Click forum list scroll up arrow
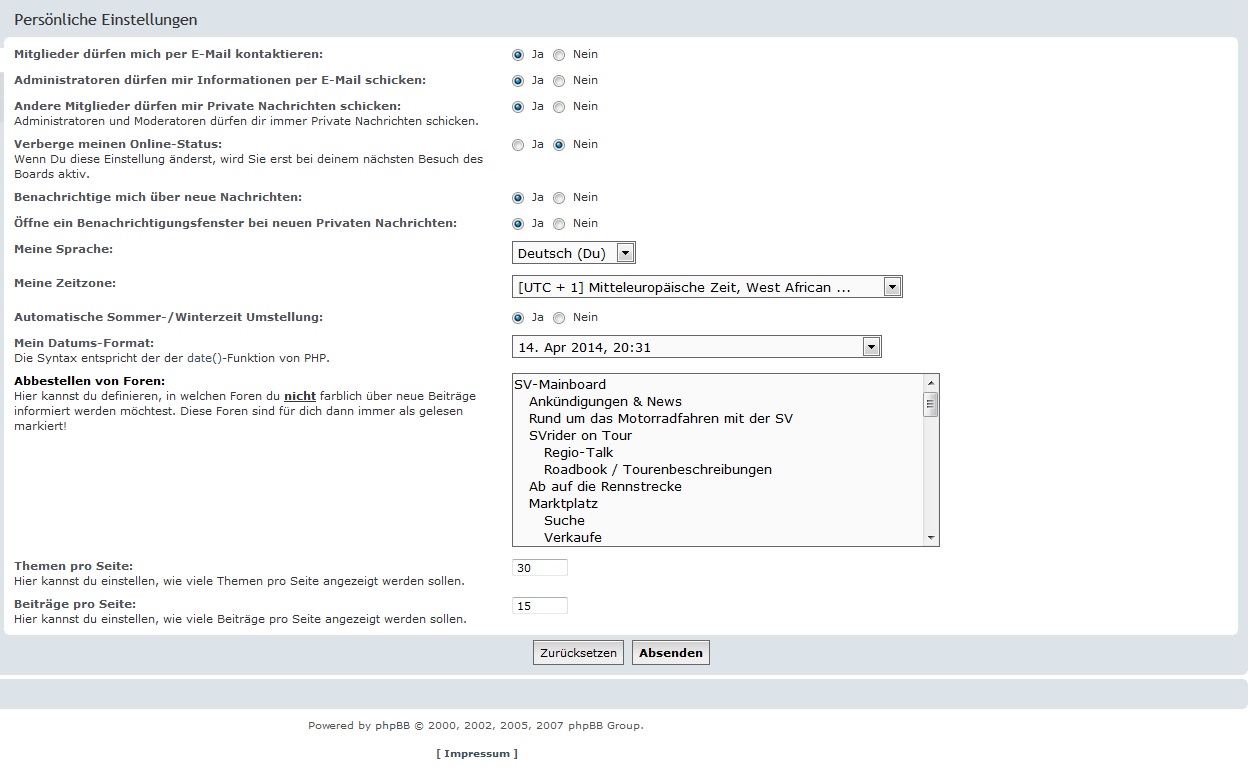Screen dimensions: 1252x778 pyautogui.click(x=931, y=383)
